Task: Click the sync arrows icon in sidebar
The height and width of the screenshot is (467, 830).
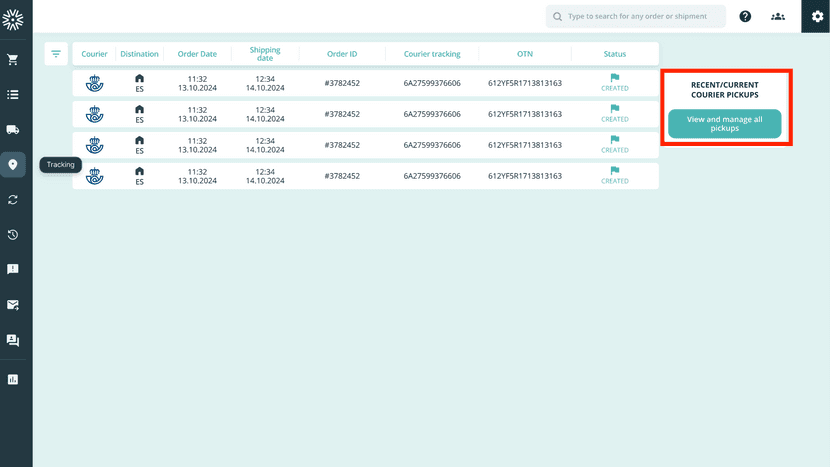Action: pos(13,200)
